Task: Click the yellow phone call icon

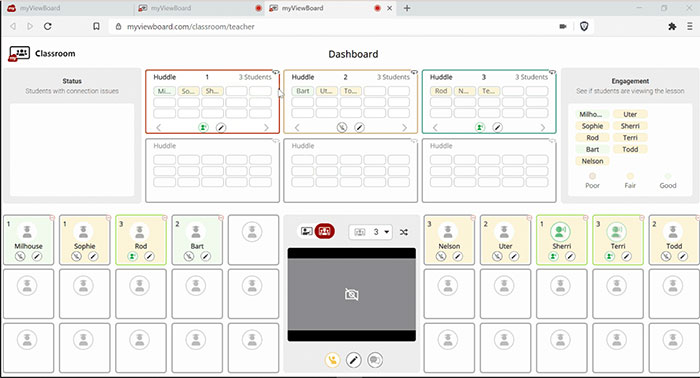Action: click(332, 360)
